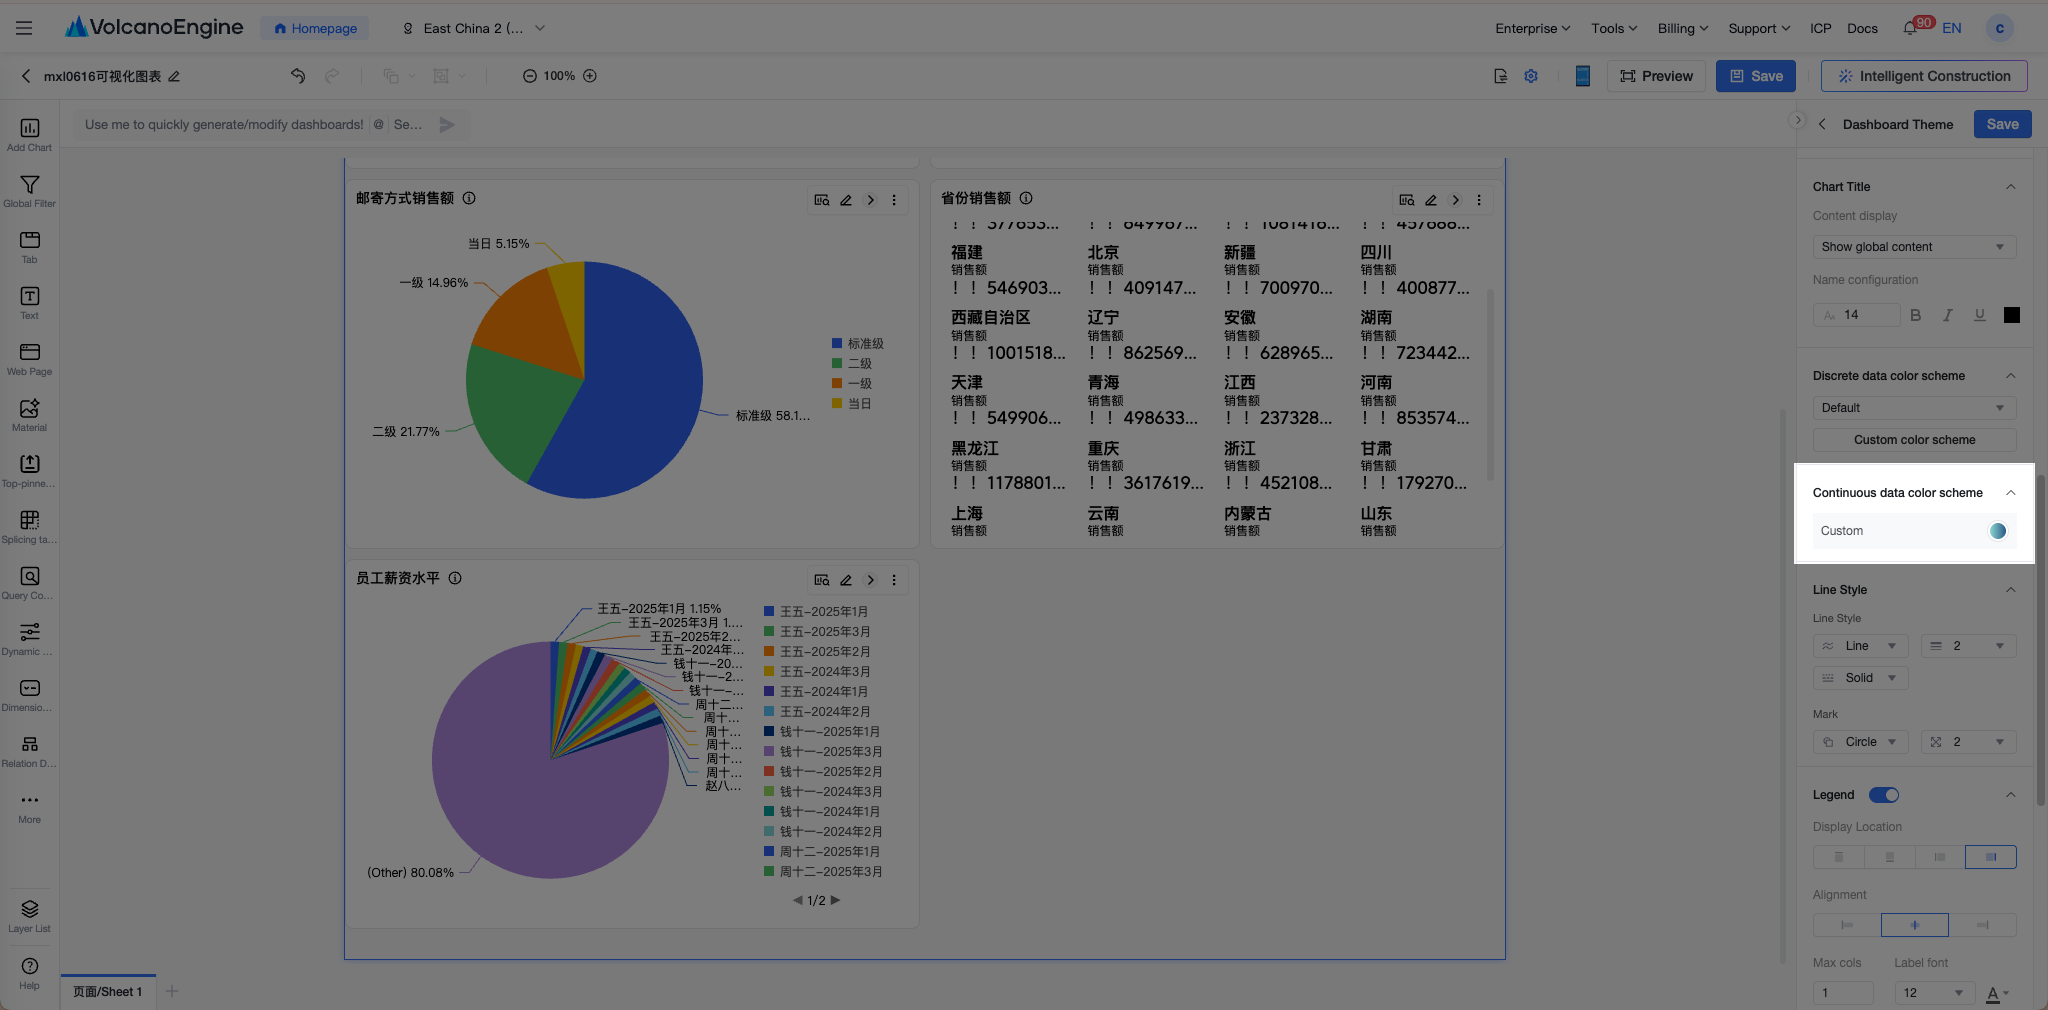Open the Layer List panel
The width and height of the screenshot is (2048, 1010).
click(29, 915)
